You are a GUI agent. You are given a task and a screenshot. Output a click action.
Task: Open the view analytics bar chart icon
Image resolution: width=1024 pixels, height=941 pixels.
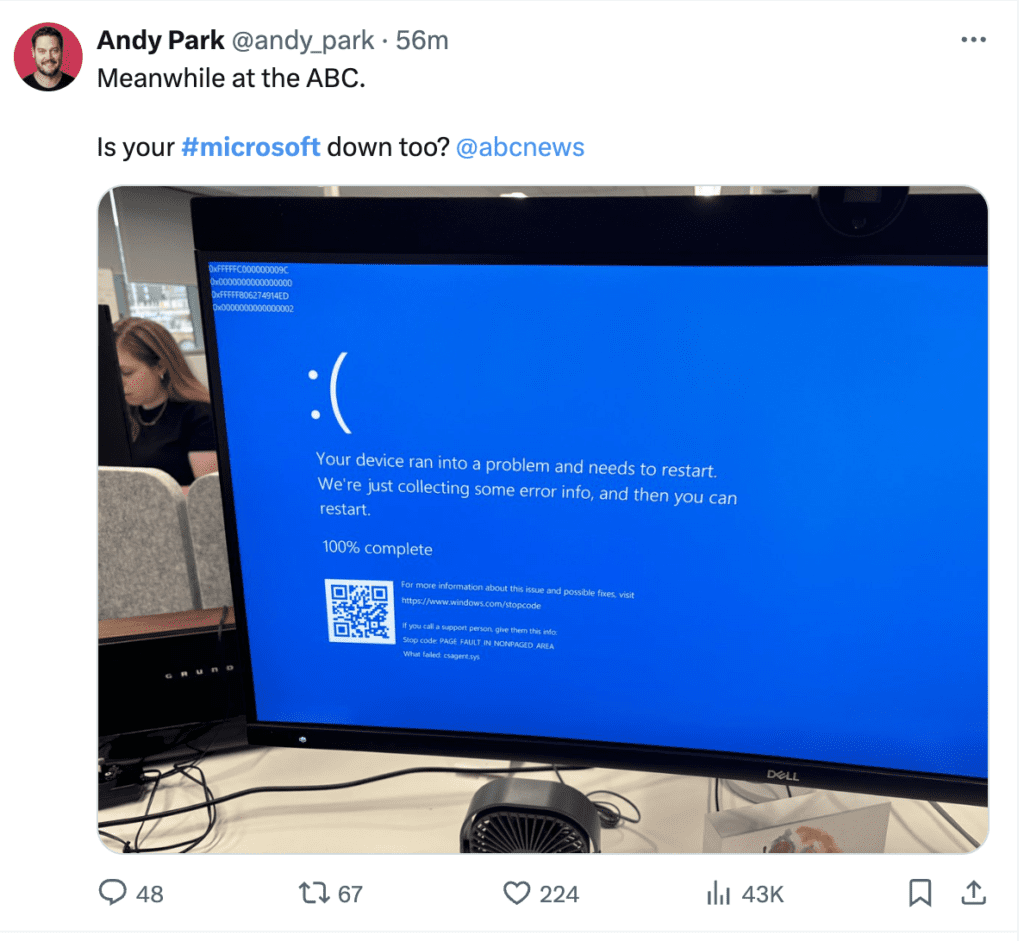(718, 893)
